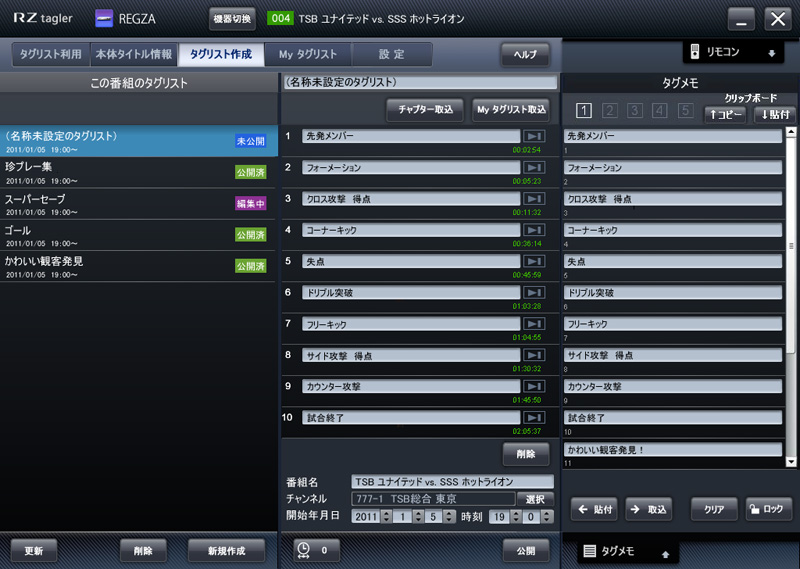Play the tag for カウンター攻撃
The height and width of the screenshot is (569, 800).
coord(534,386)
